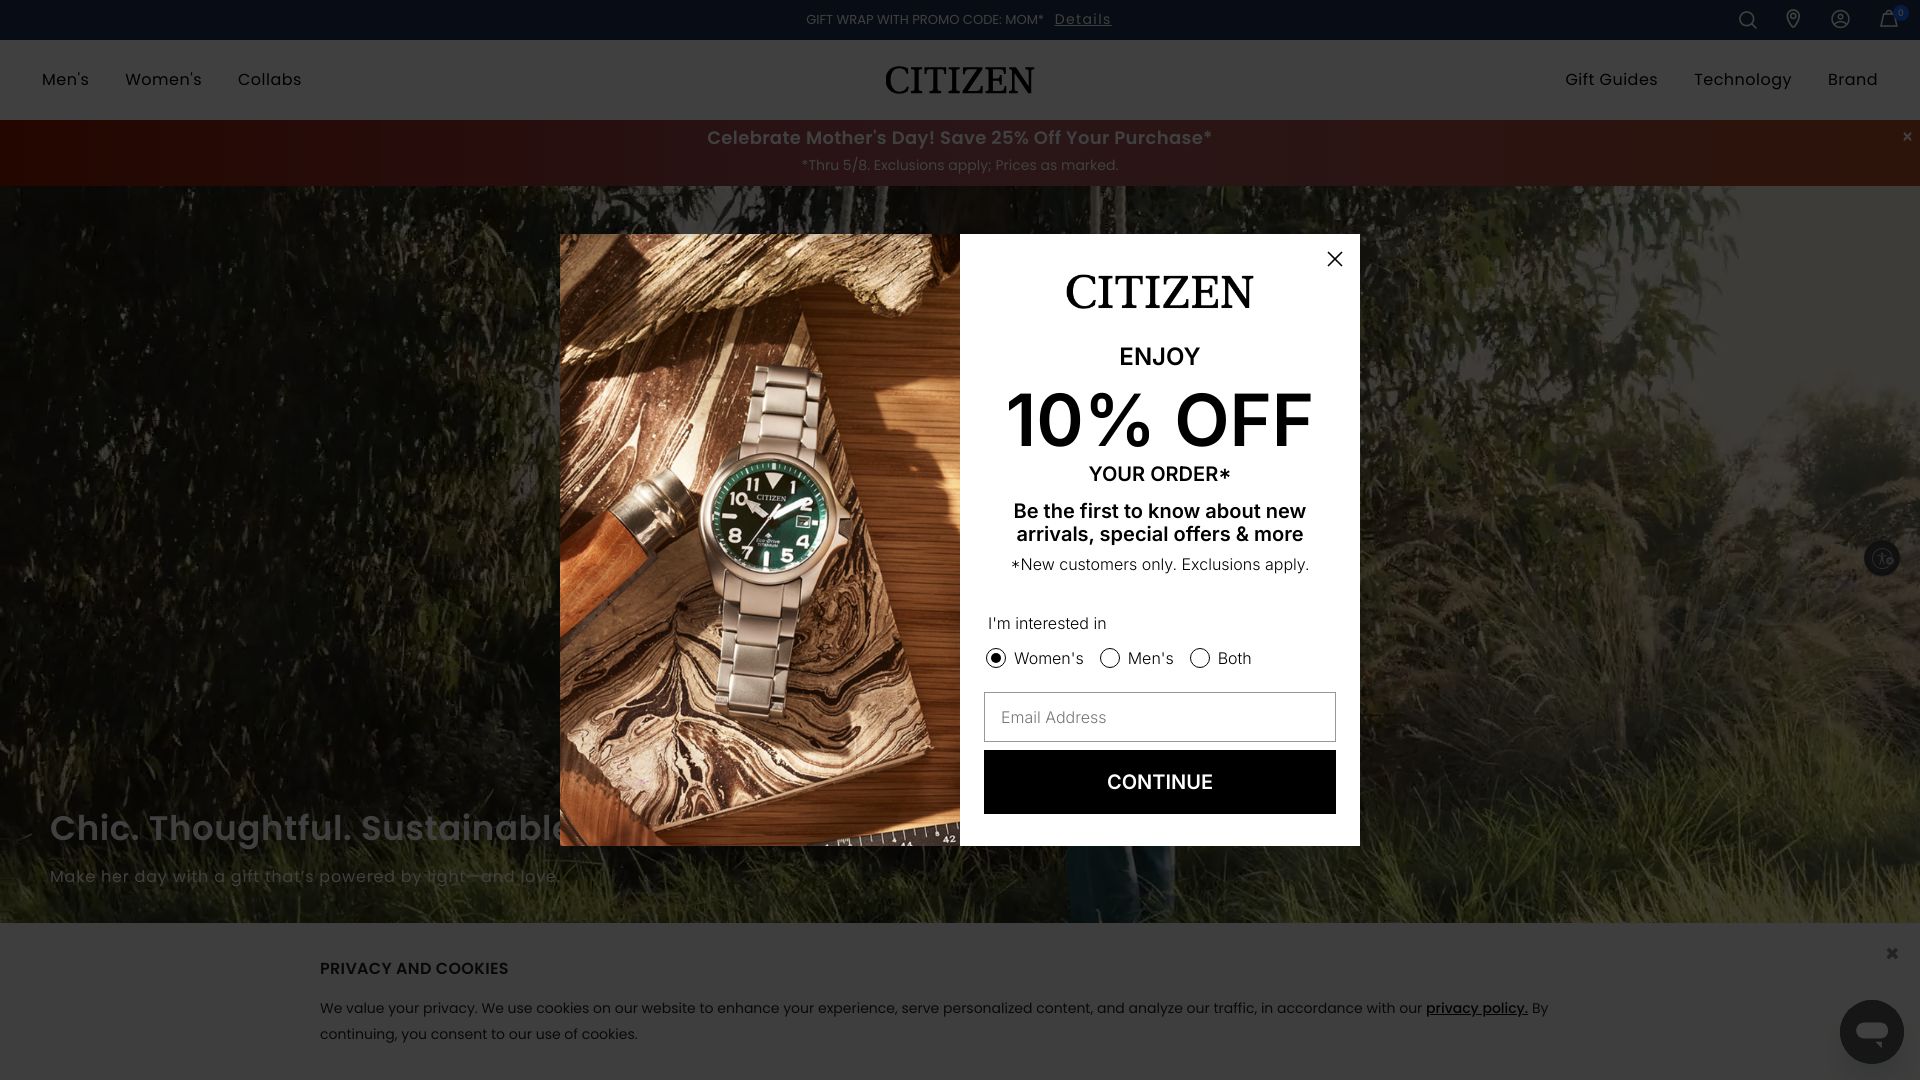Open the shopping bag icon
The image size is (1920, 1080).
tap(1888, 19)
